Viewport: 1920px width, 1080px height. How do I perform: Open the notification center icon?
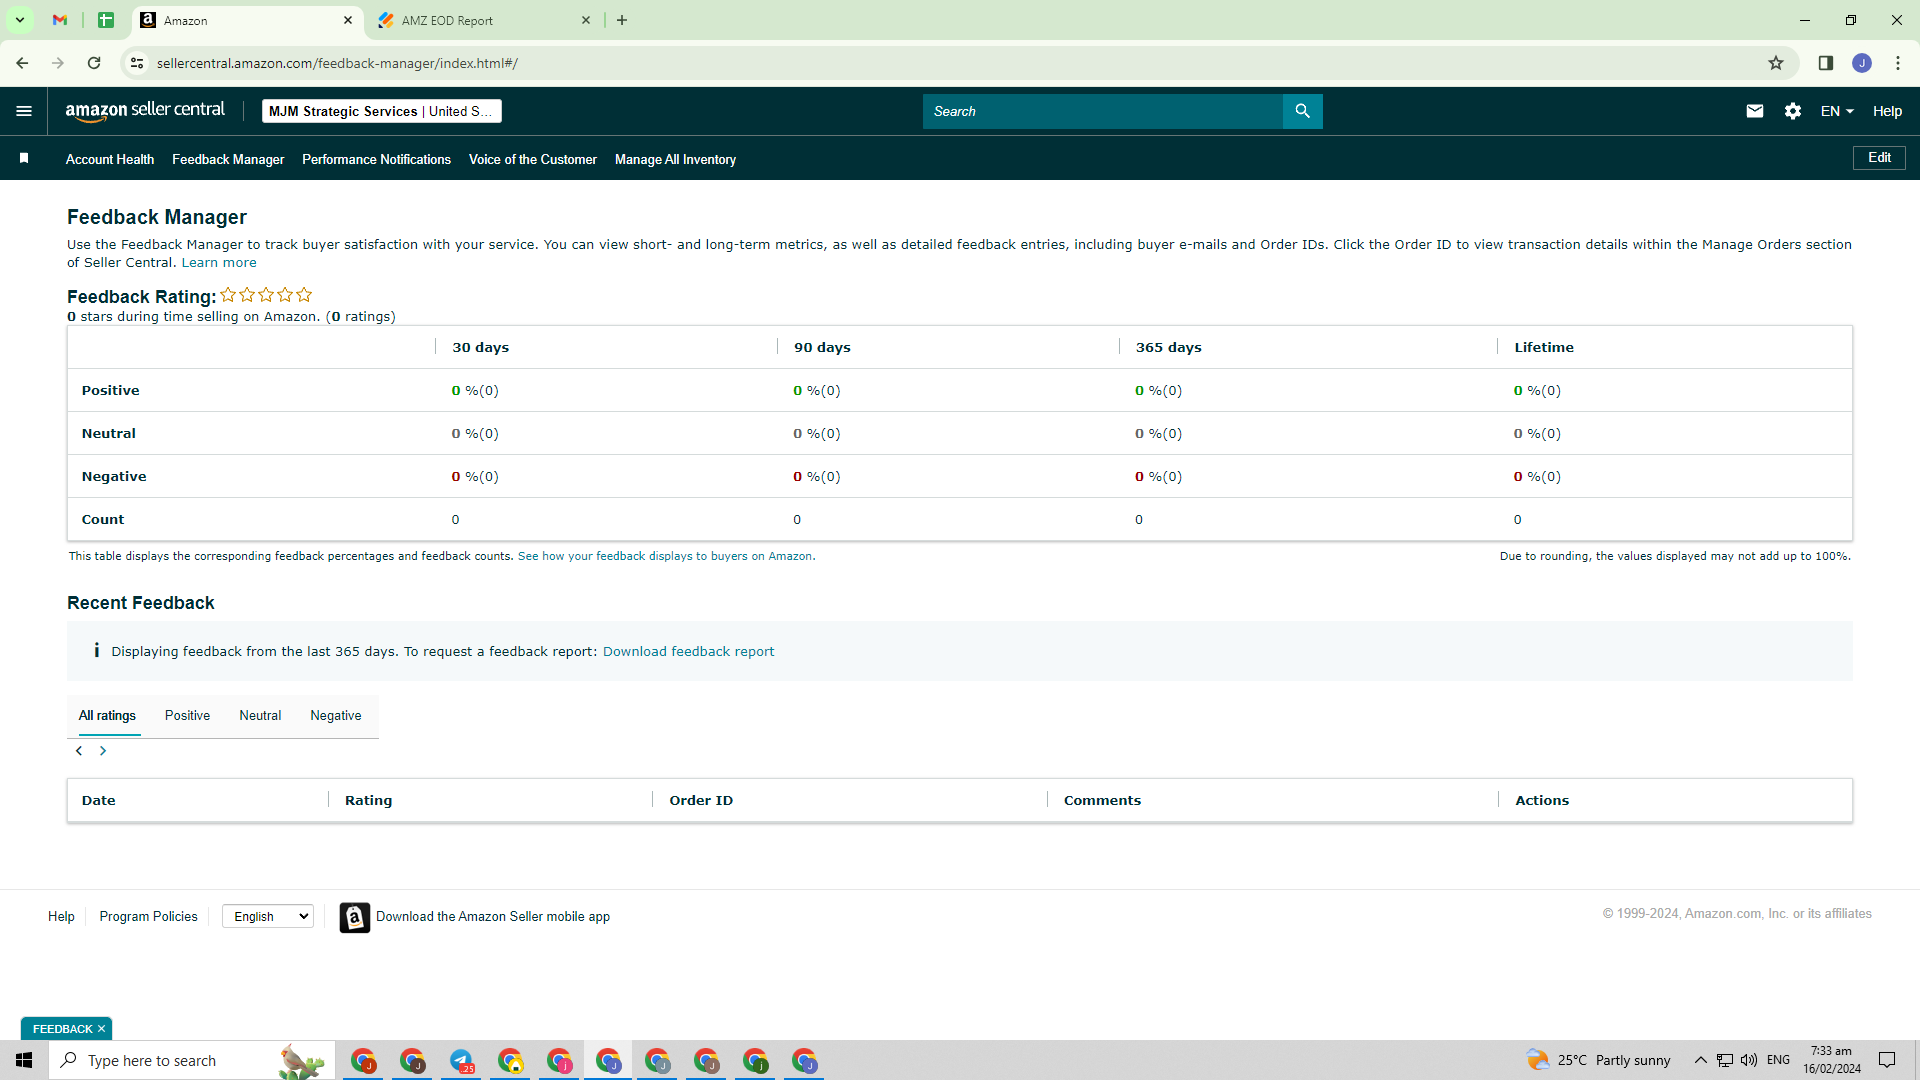(1887, 1060)
